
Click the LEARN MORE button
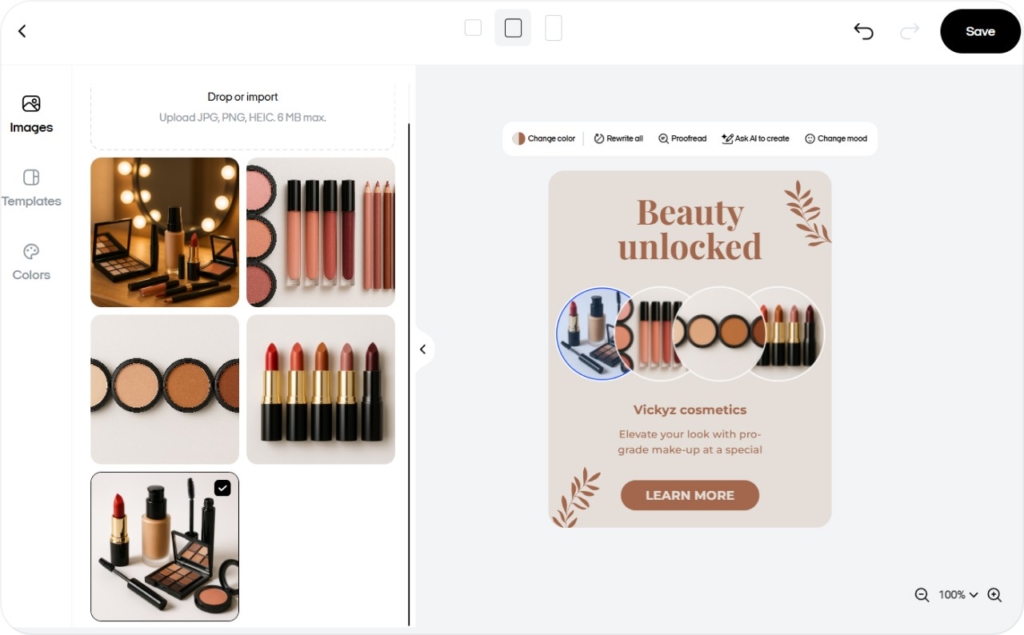(x=689, y=494)
